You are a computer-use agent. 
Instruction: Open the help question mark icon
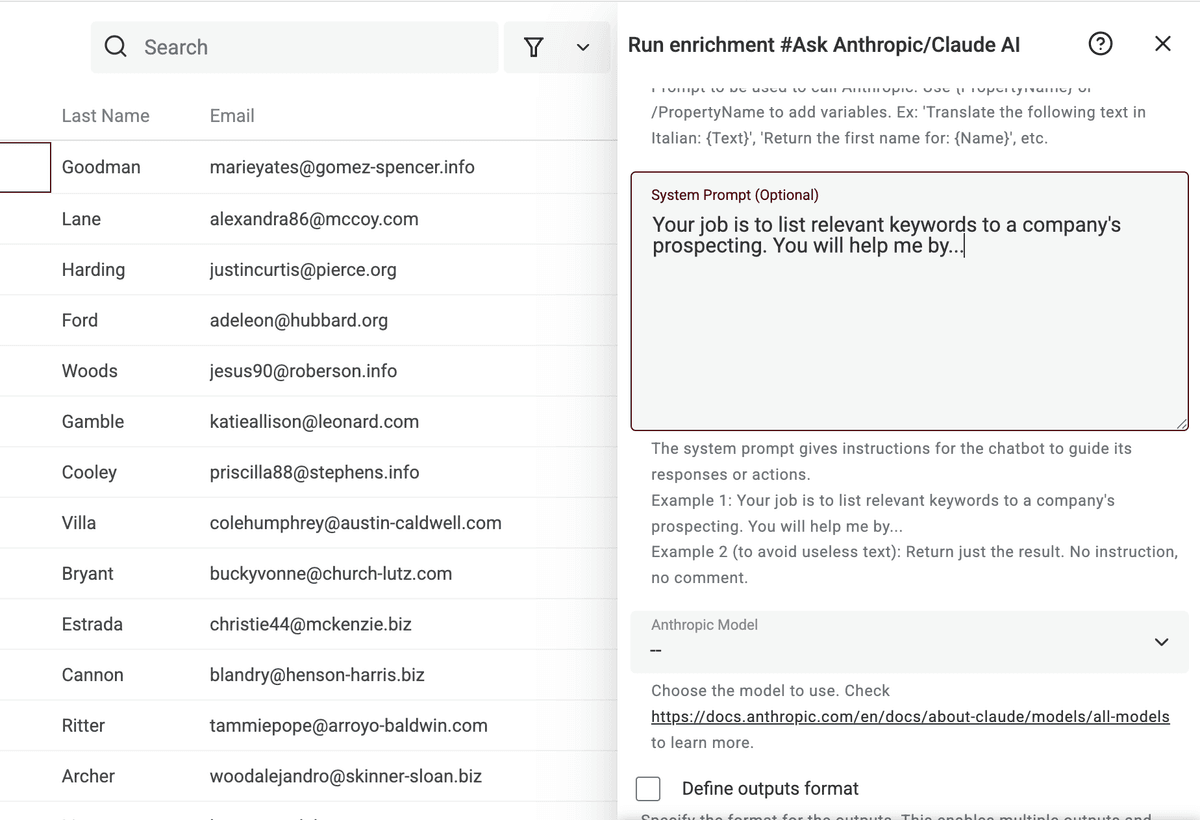click(1100, 43)
